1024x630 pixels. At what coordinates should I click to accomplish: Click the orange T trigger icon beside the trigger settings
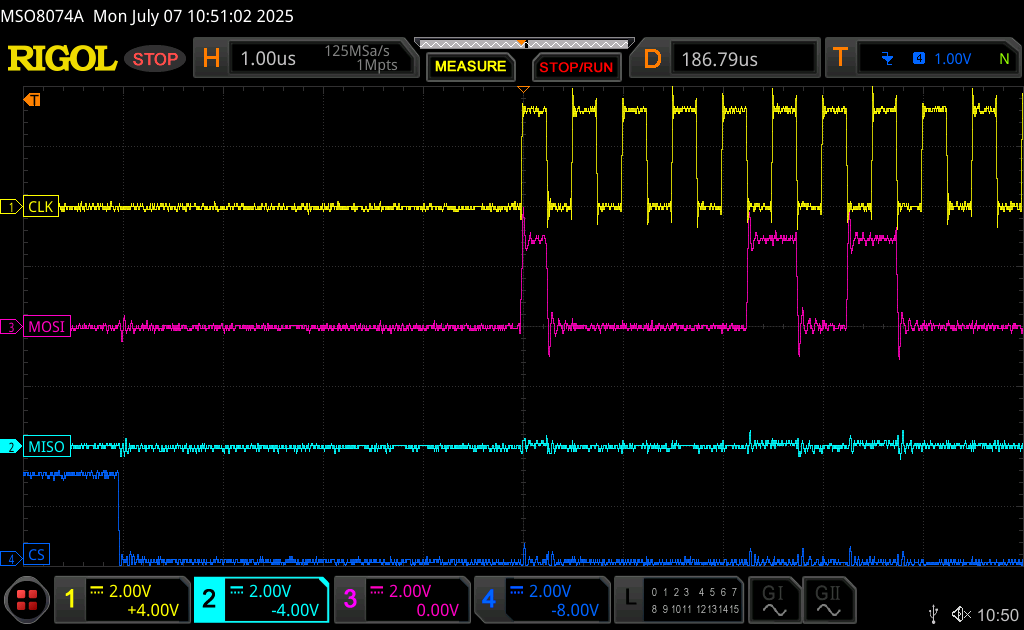pyautogui.click(x=840, y=58)
